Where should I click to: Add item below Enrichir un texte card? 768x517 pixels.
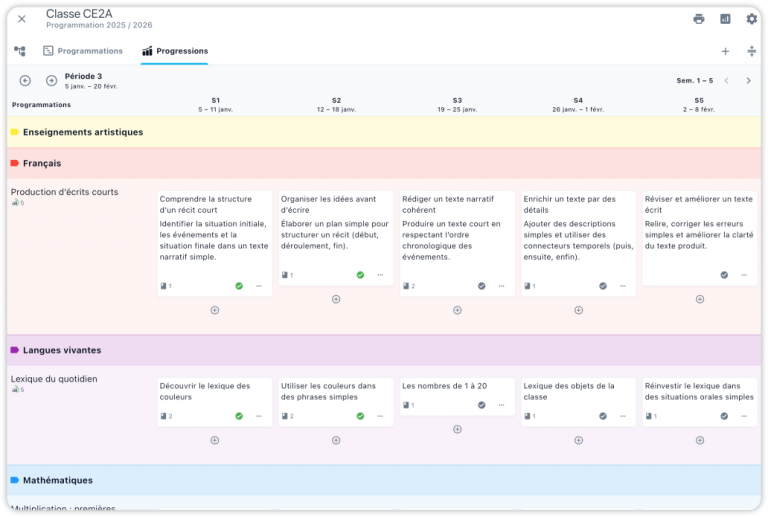(578, 310)
